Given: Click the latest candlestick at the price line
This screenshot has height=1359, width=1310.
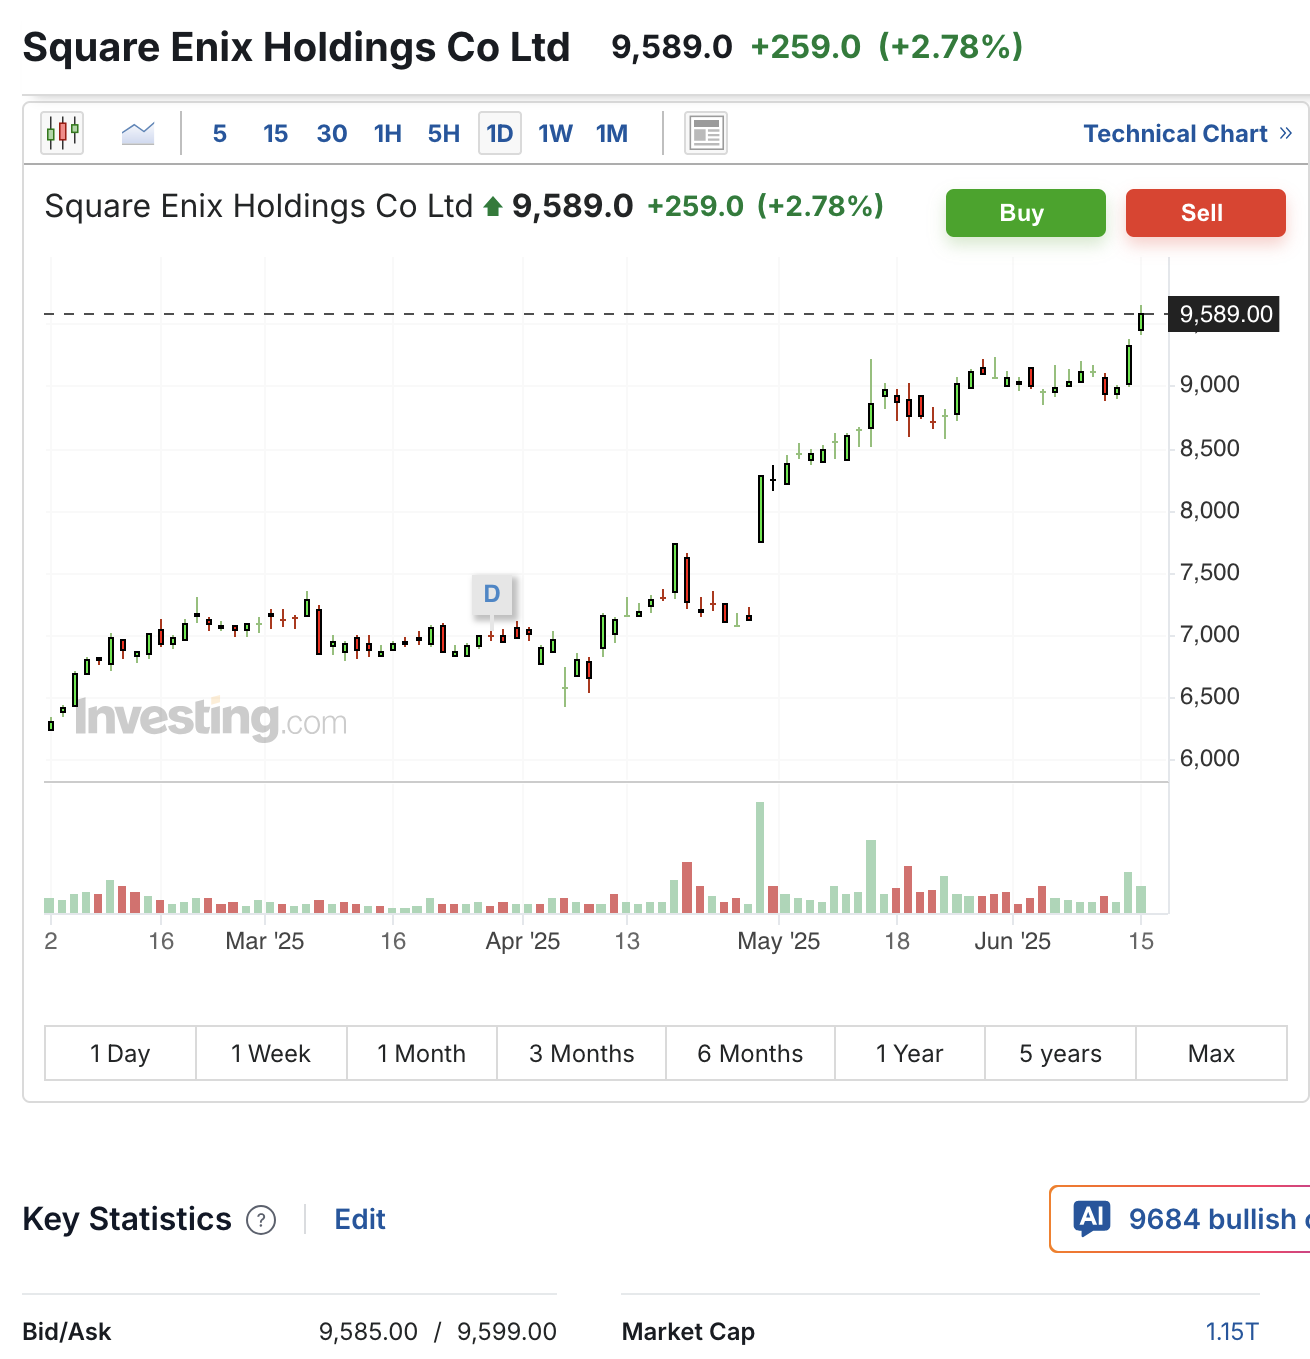Looking at the screenshot, I should [1141, 321].
